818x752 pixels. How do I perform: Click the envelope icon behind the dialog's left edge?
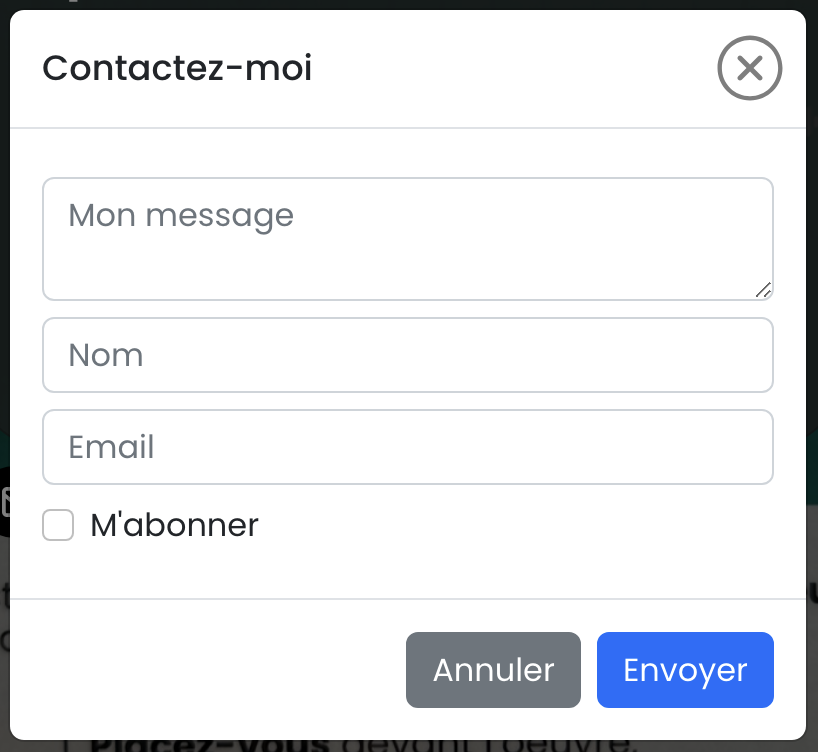(5, 500)
